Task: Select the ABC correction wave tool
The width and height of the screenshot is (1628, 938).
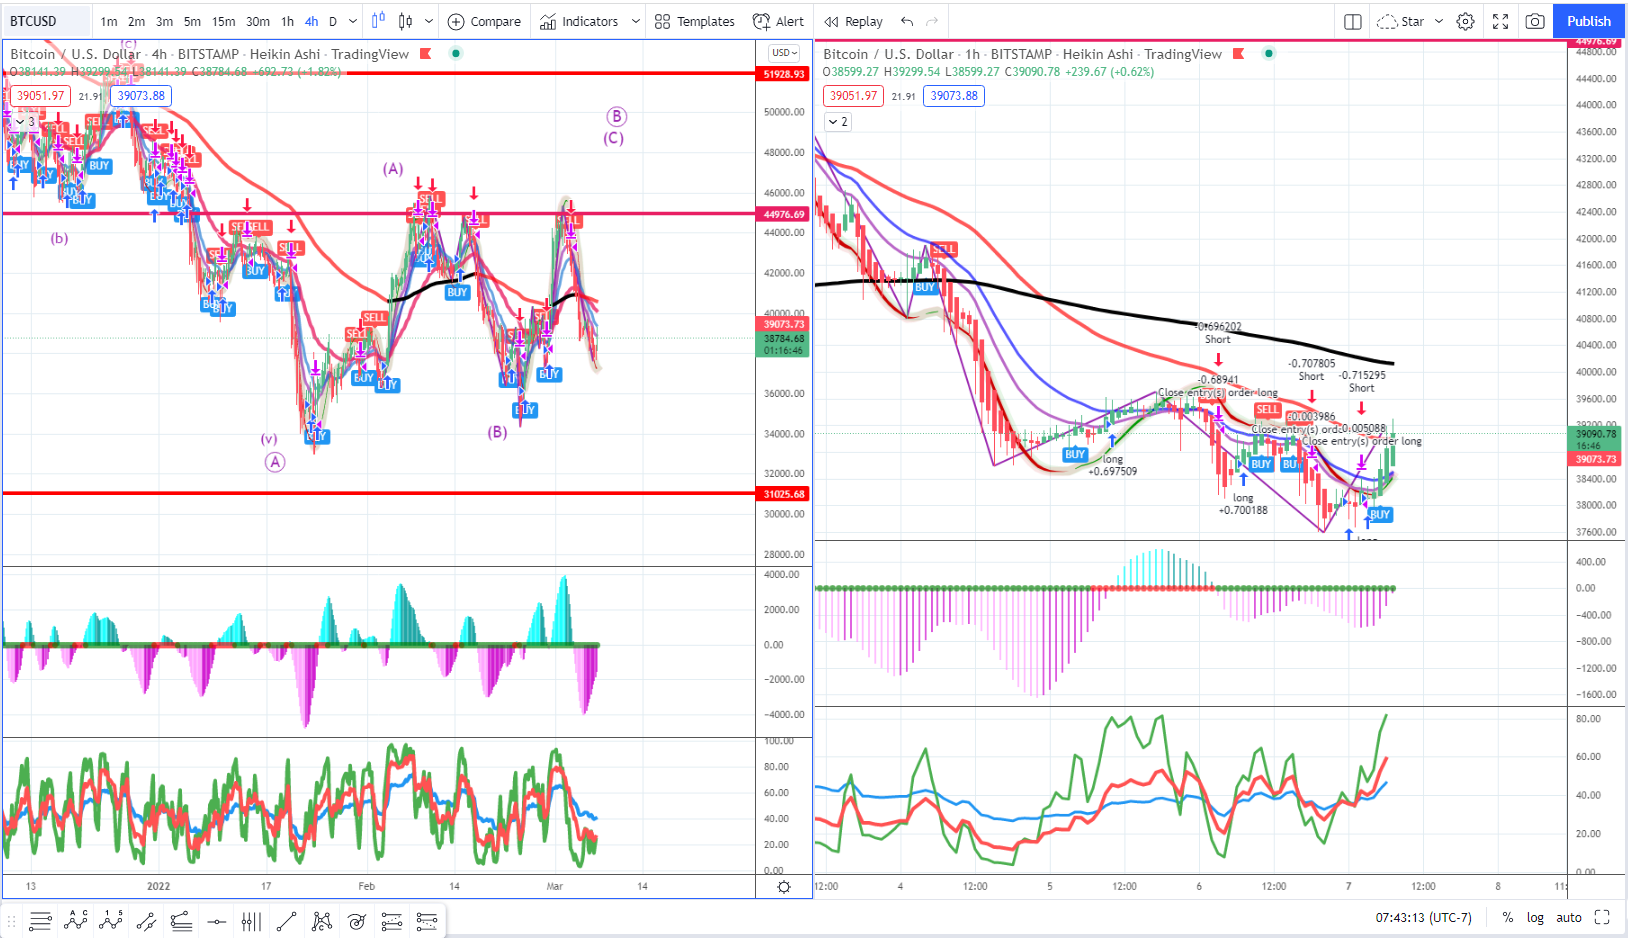Action: [75, 921]
